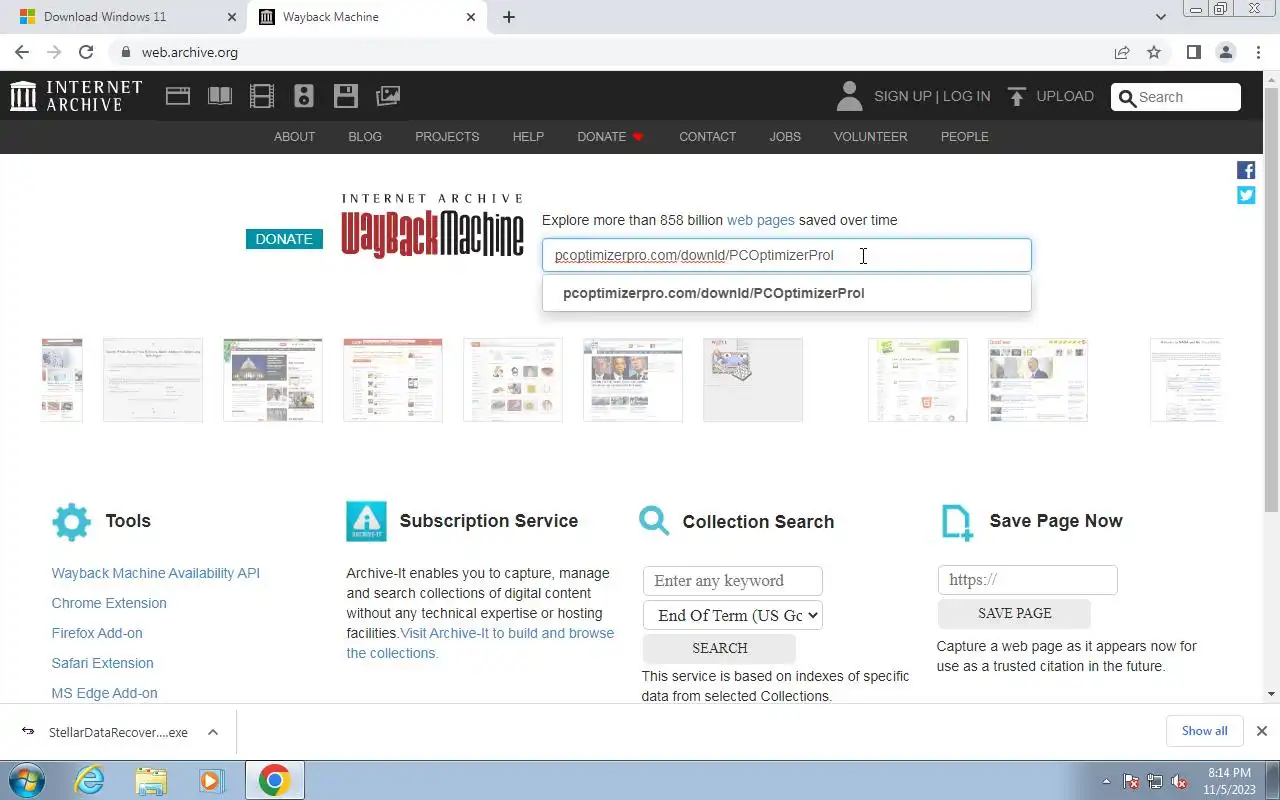Go back in browser history
Viewport: 1280px width, 800px height.
point(22,52)
